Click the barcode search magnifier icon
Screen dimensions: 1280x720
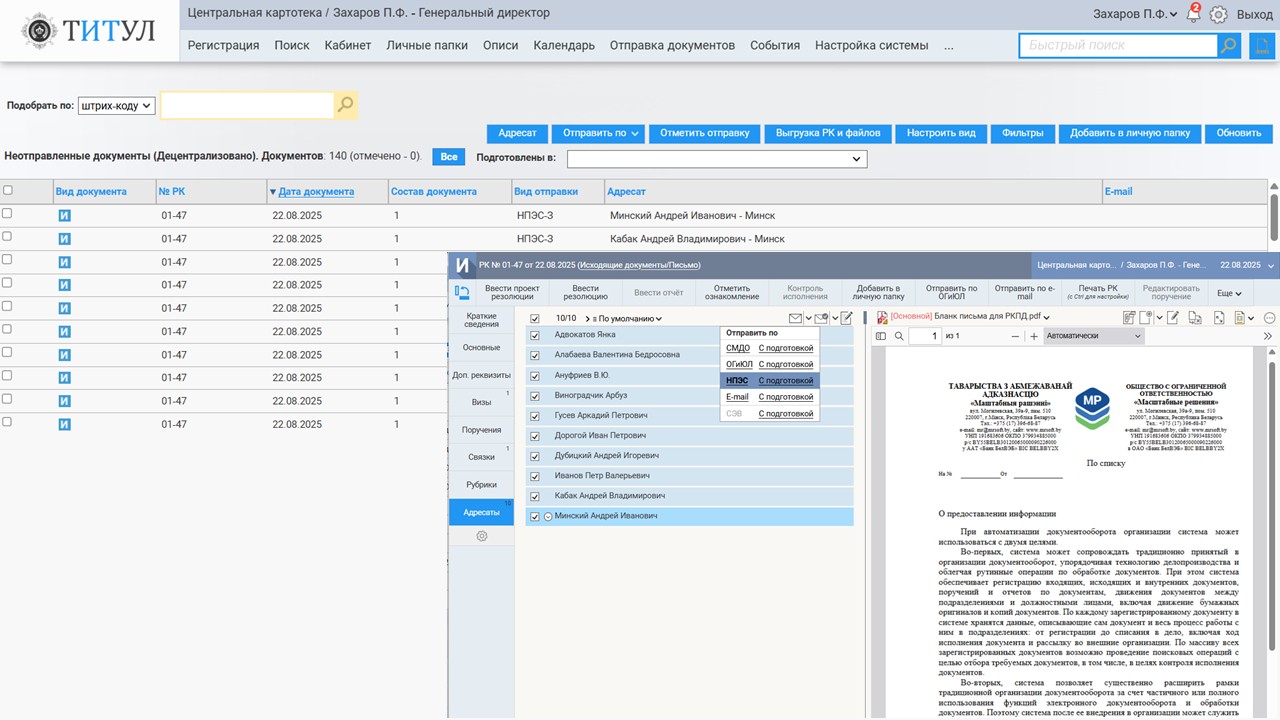(345, 105)
